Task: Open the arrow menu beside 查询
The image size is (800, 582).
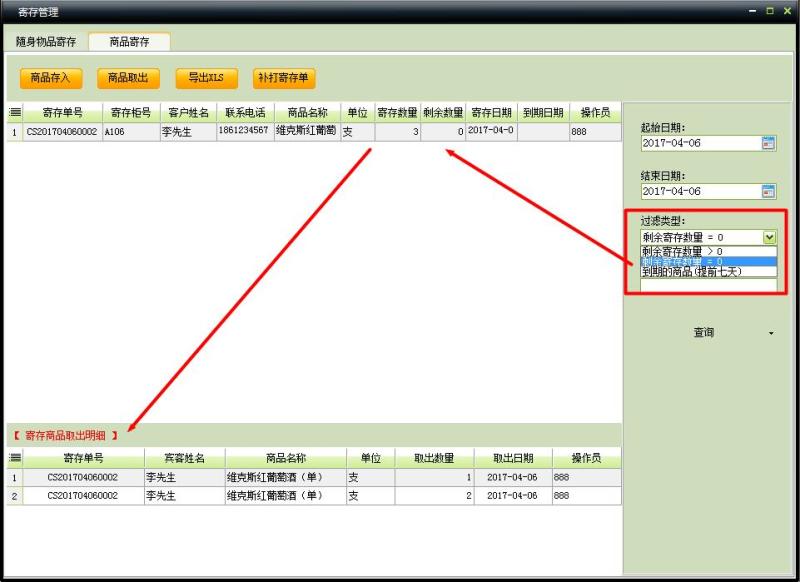Action: (x=770, y=333)
